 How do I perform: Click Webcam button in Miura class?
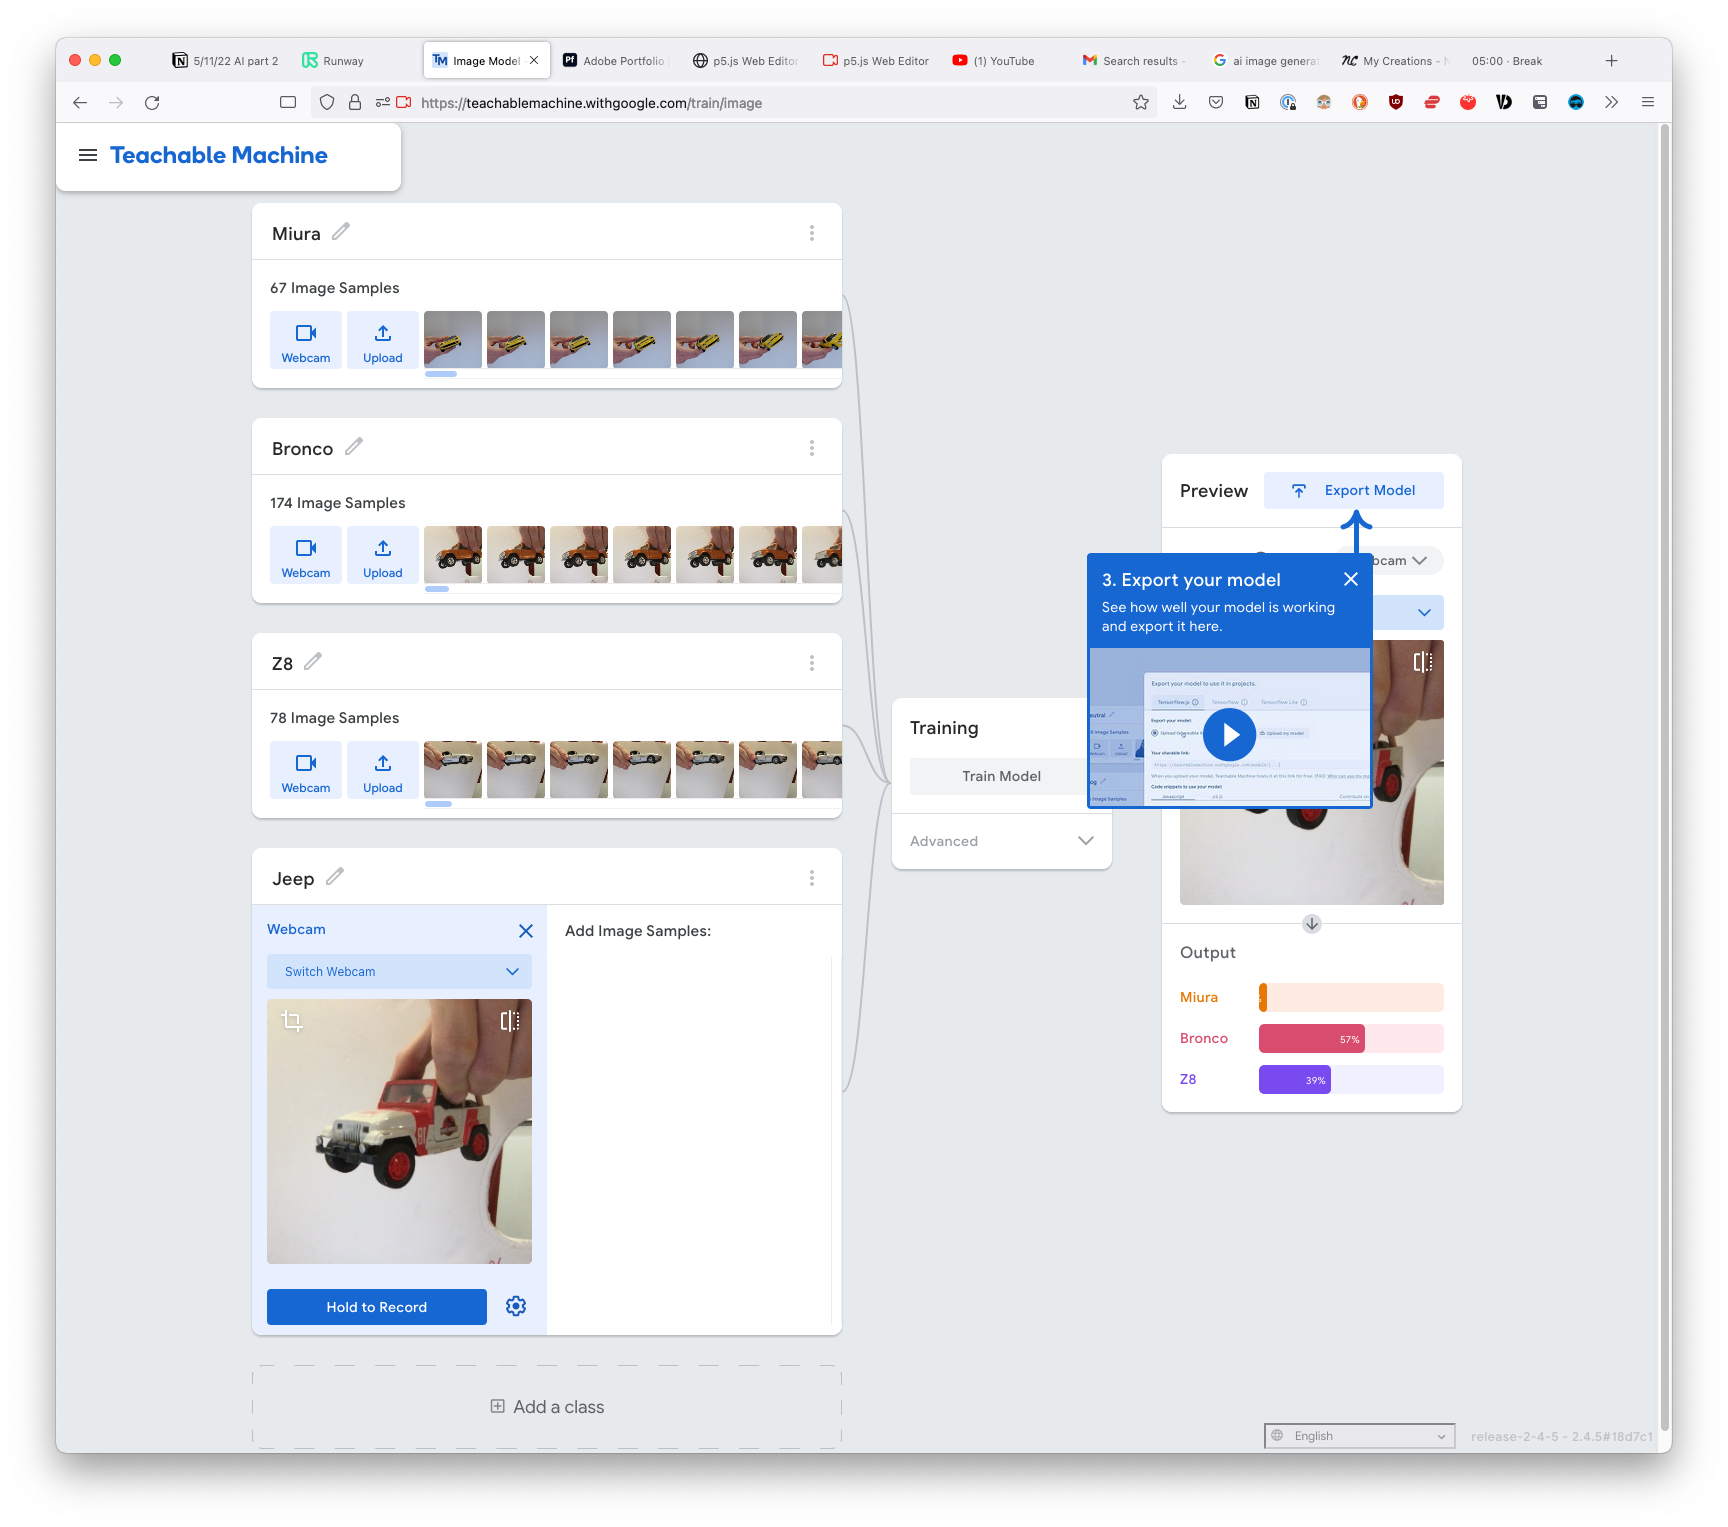306,340
